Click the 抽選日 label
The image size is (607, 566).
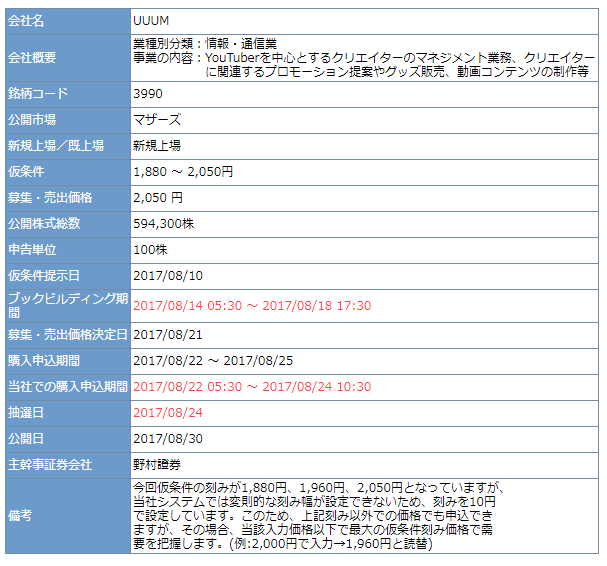26,413
